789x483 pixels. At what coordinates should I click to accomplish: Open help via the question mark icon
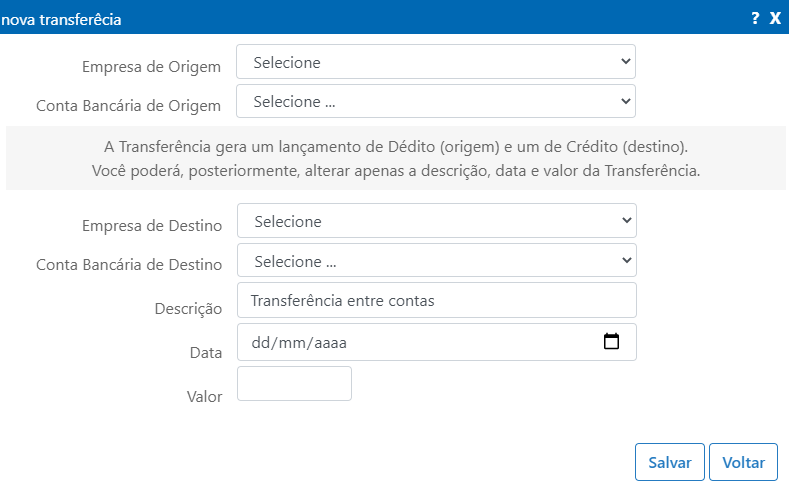[x=755, y=19]
